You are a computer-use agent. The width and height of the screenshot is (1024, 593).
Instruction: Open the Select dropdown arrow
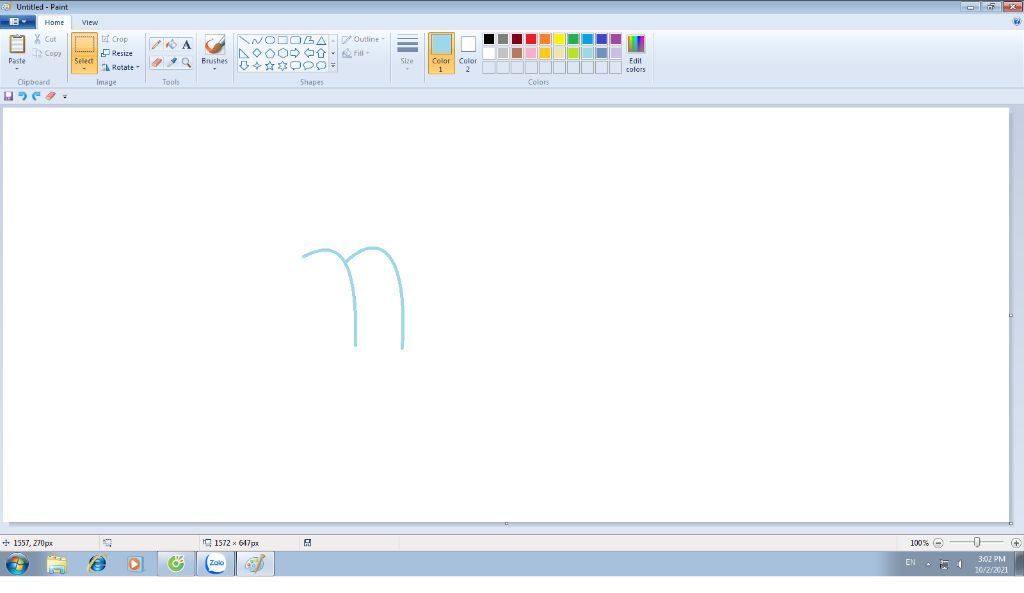84,69
